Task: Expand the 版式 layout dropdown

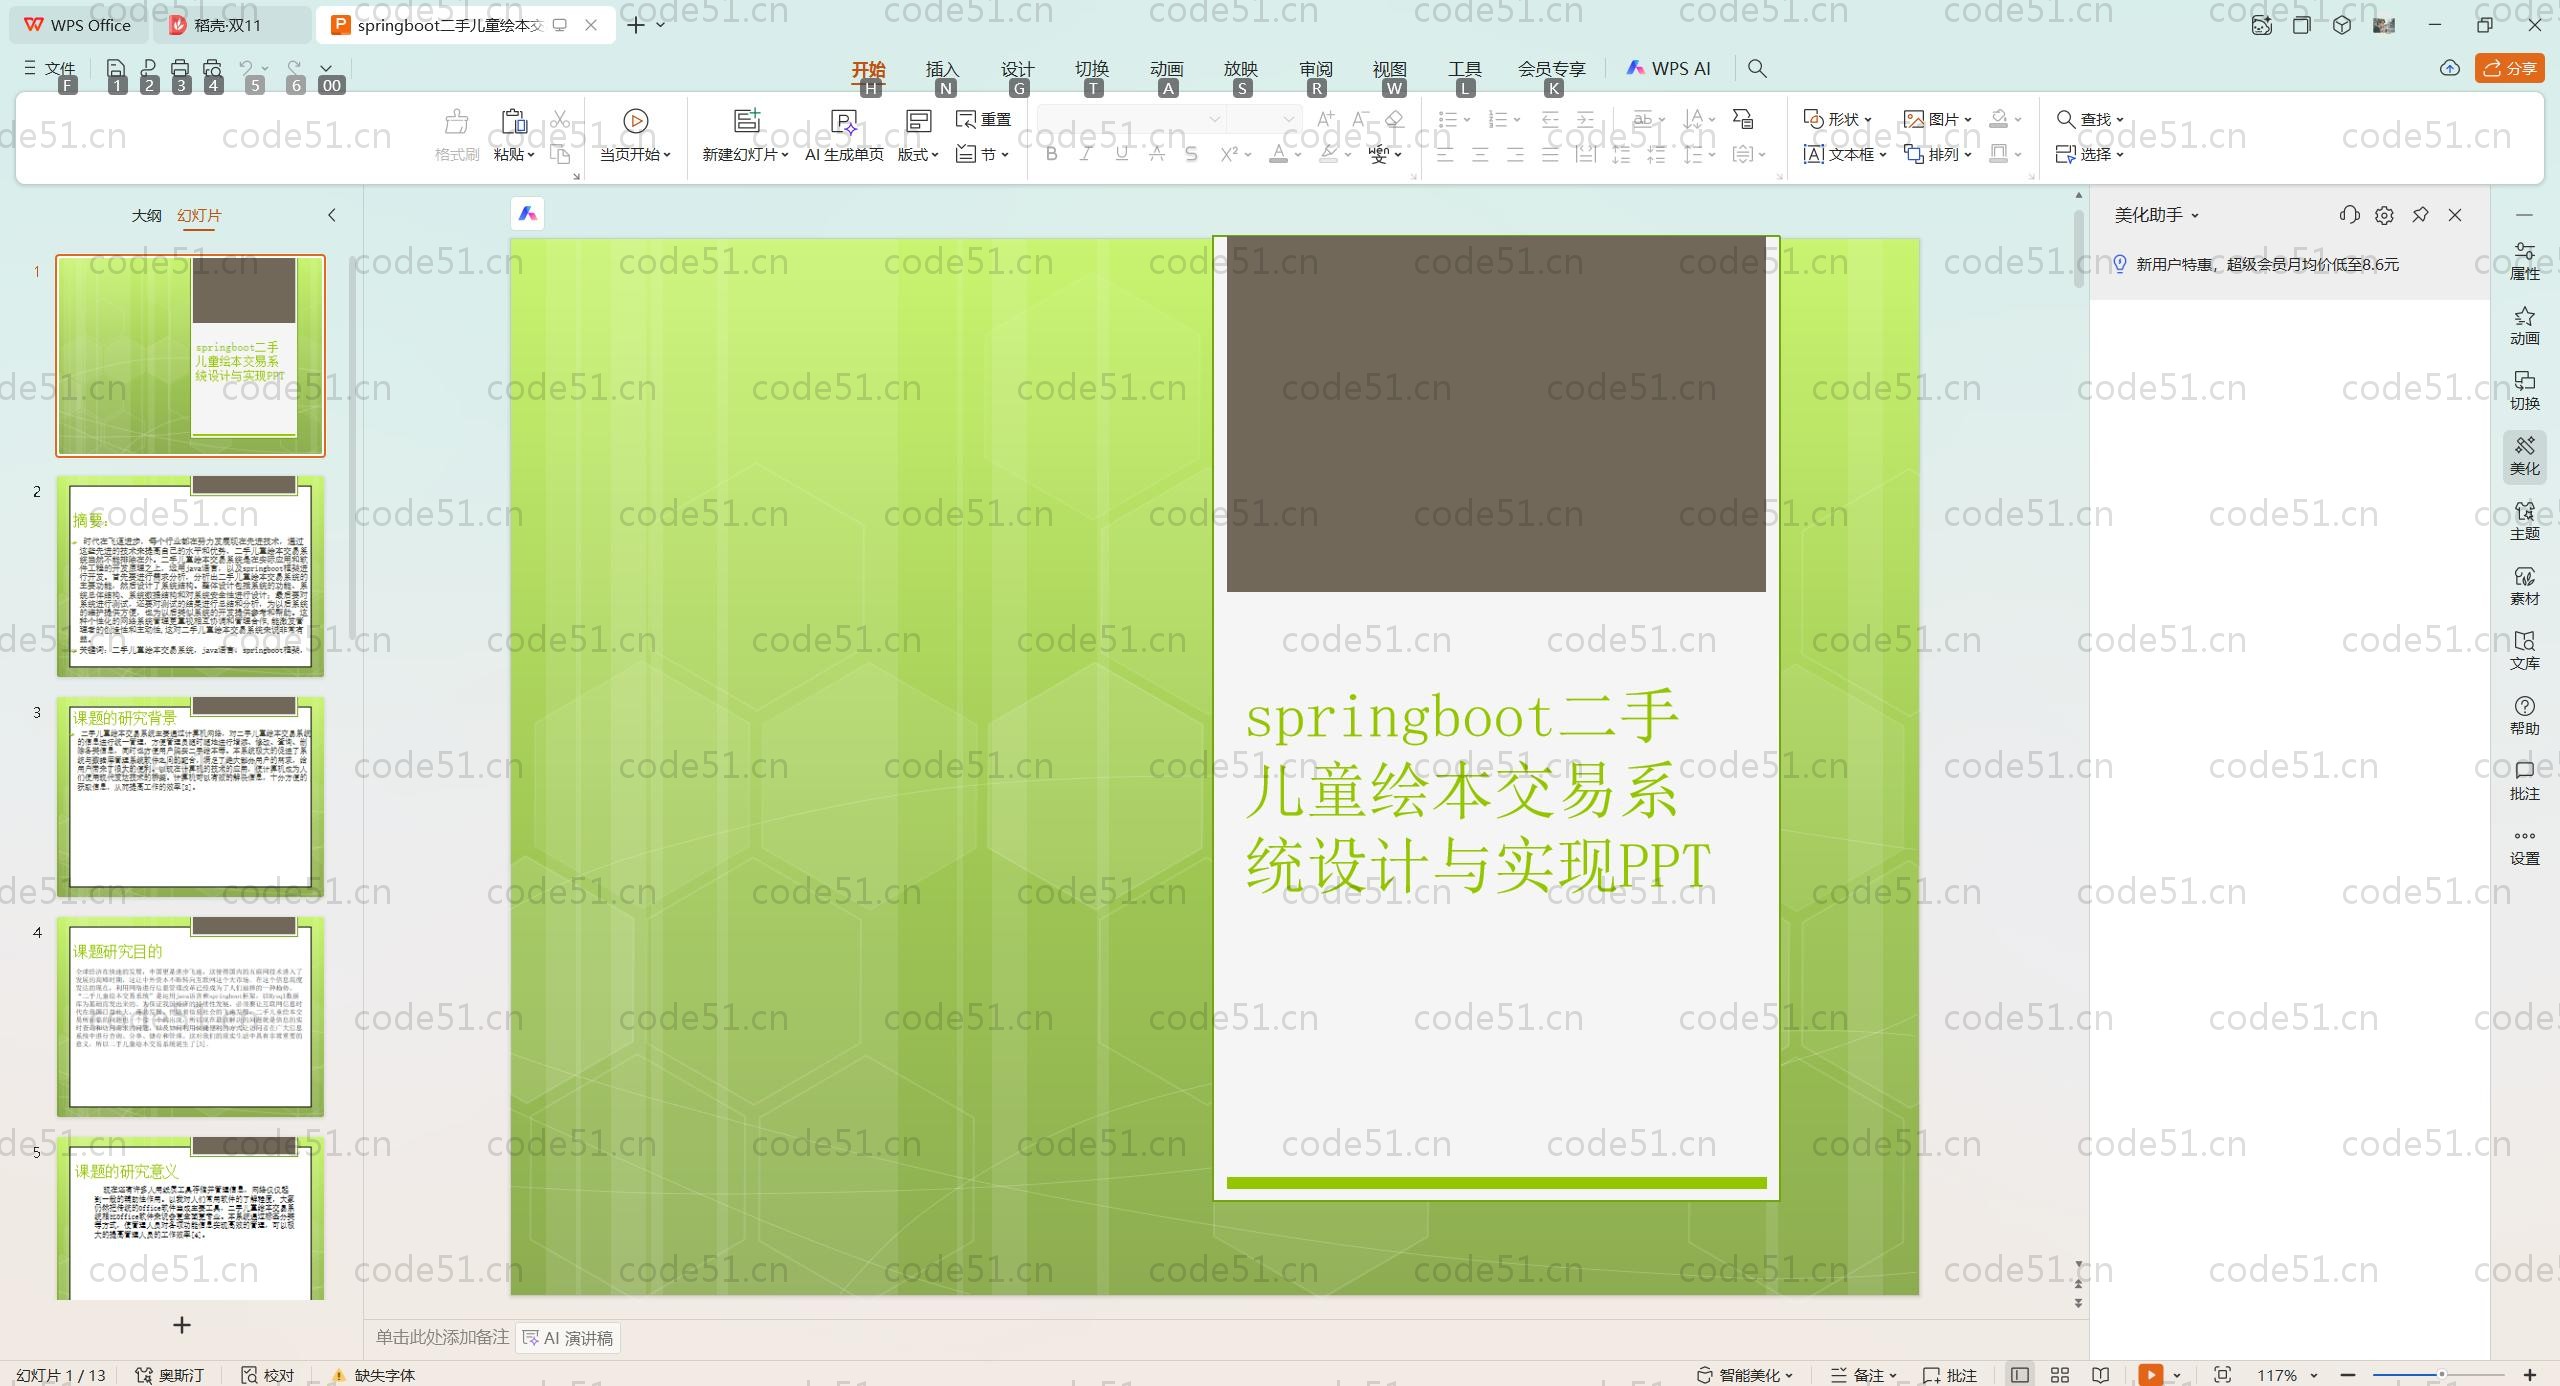Action: coord(918,154)
